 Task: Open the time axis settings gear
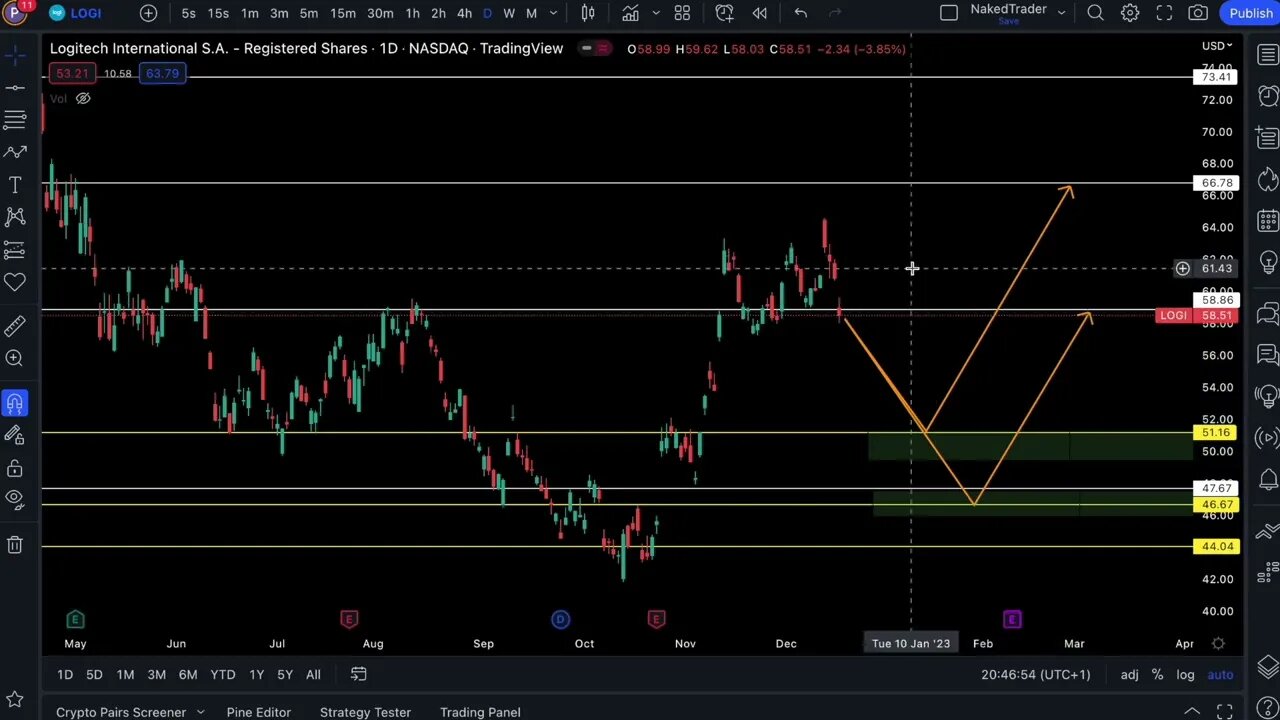1218,643
